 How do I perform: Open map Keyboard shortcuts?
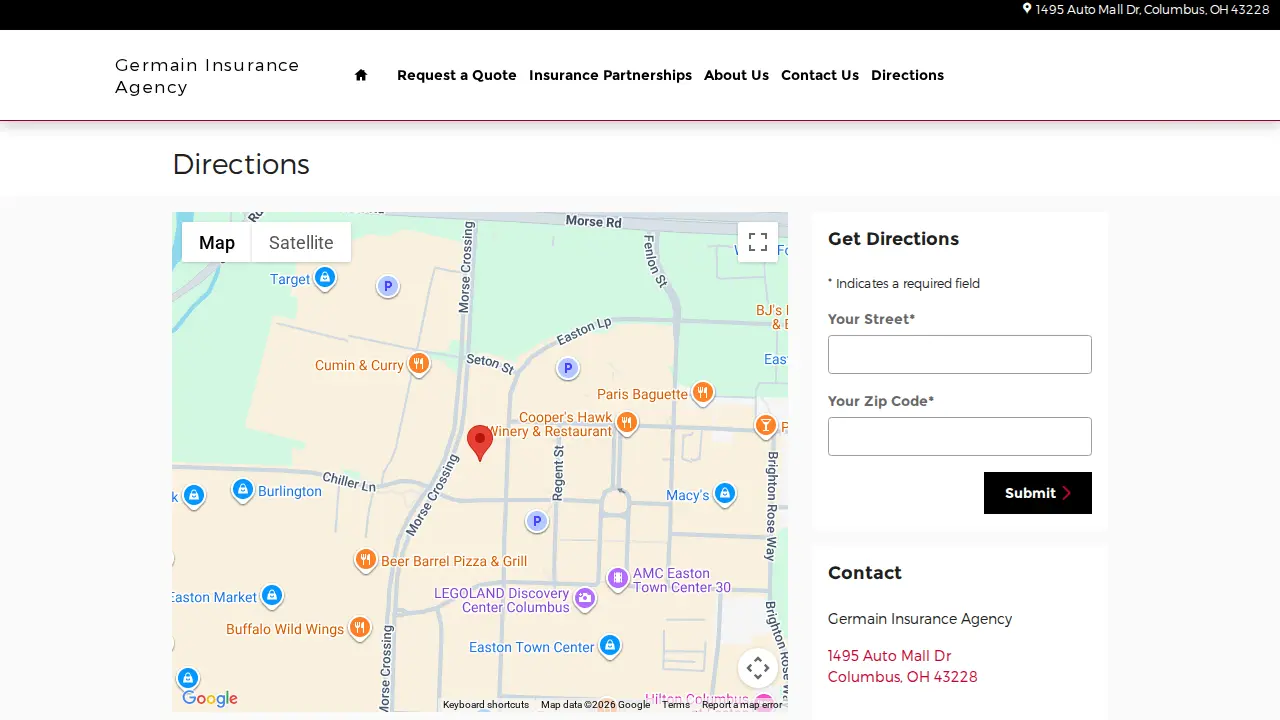[x=486, y=705]
